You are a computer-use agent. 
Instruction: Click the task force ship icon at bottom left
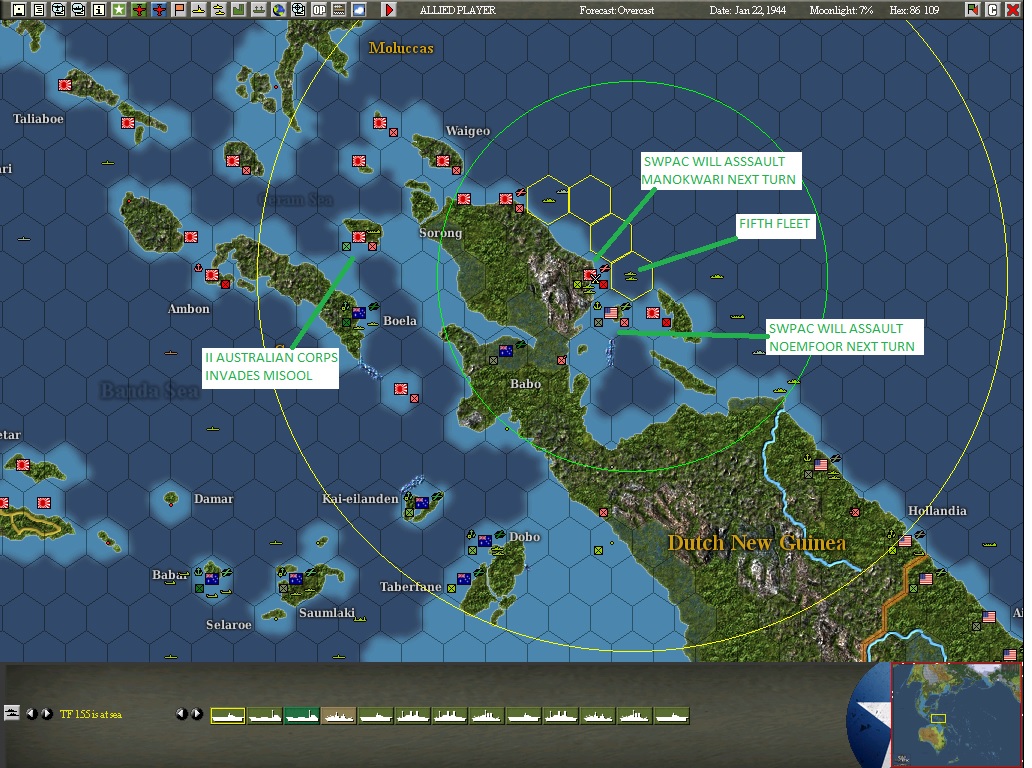12,713
